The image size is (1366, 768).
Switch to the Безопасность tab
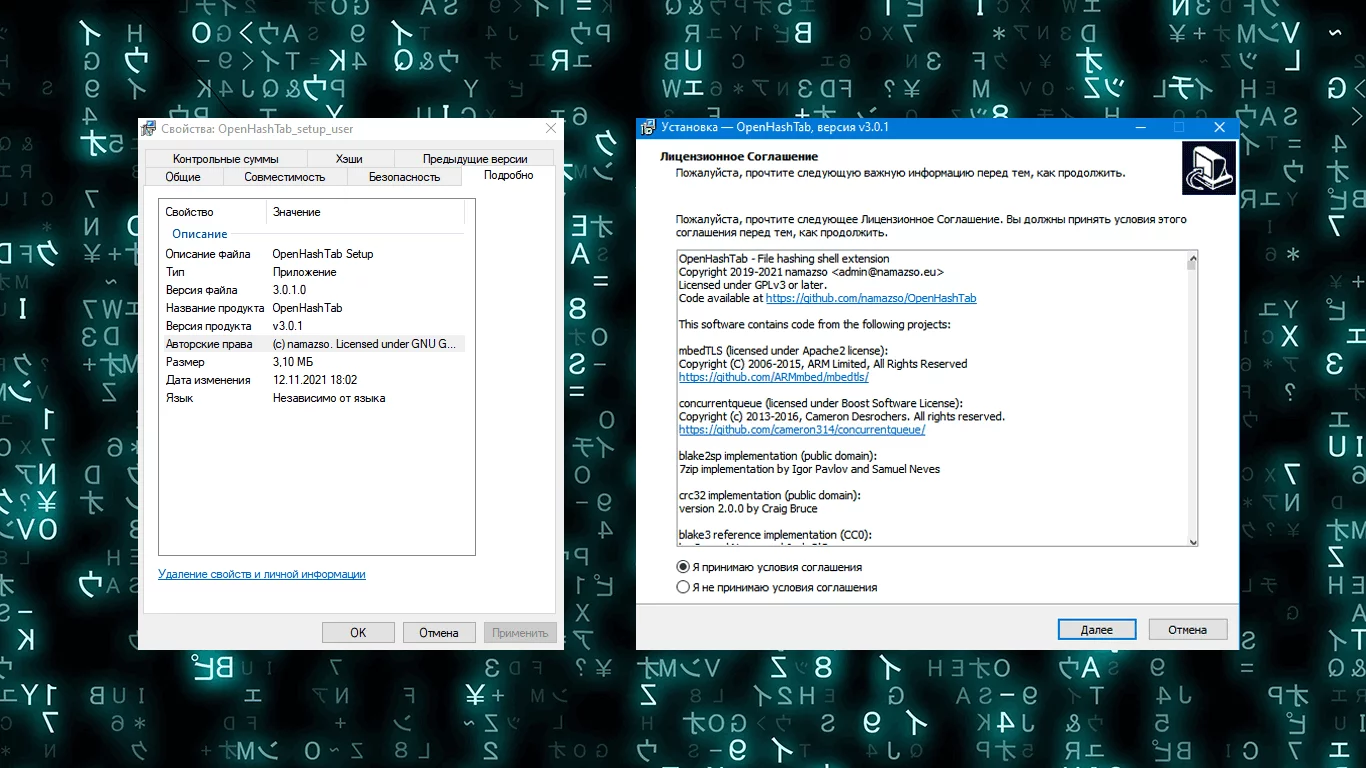coord(404,177)
